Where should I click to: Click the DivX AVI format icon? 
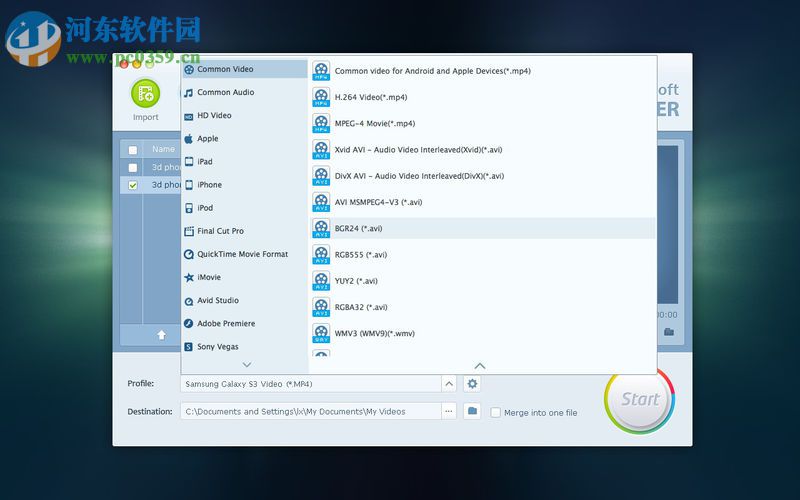click(x=321, y=176)
